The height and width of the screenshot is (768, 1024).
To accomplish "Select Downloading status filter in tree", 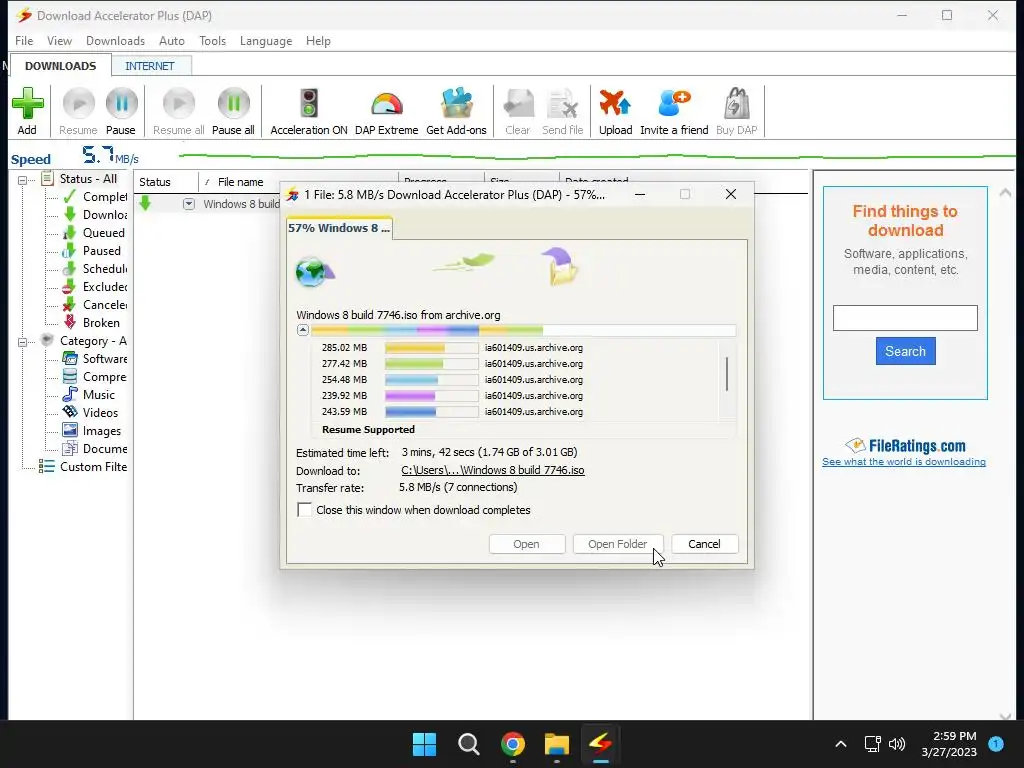I will (x=95, y=215).
